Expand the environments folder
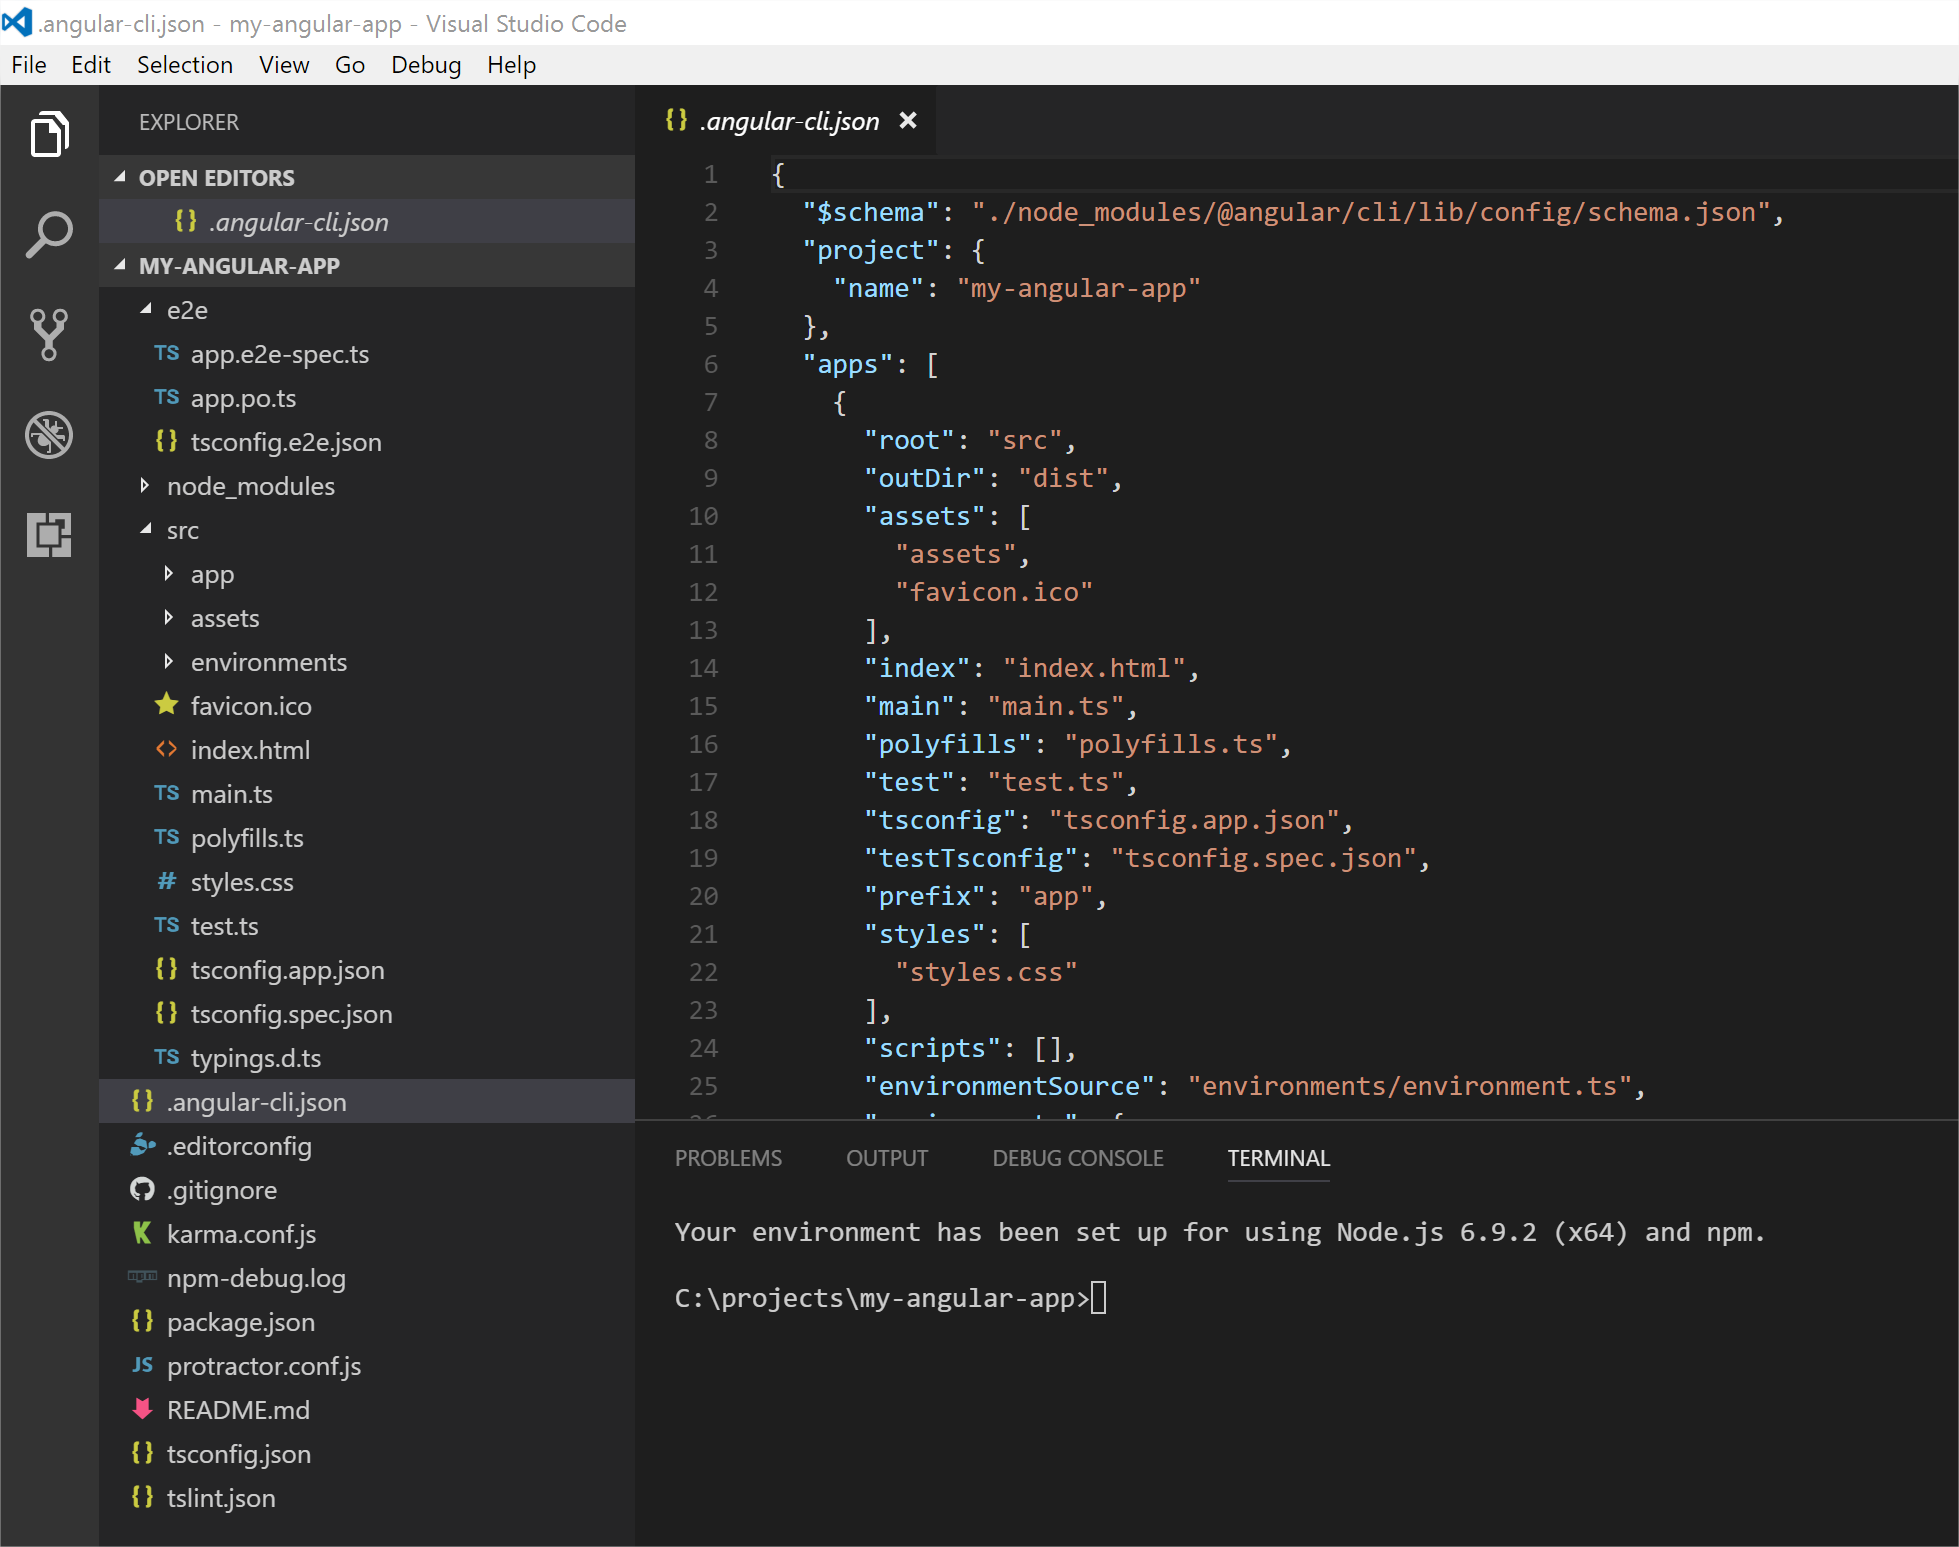The image size is (1959, 1547). click(x=168, y=661)
